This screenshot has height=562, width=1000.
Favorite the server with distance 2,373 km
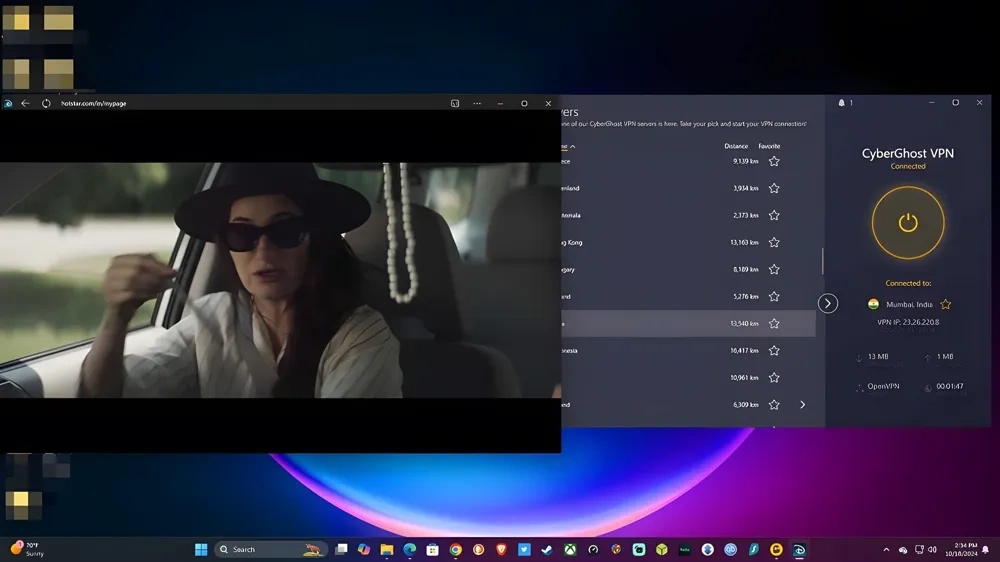774,216
